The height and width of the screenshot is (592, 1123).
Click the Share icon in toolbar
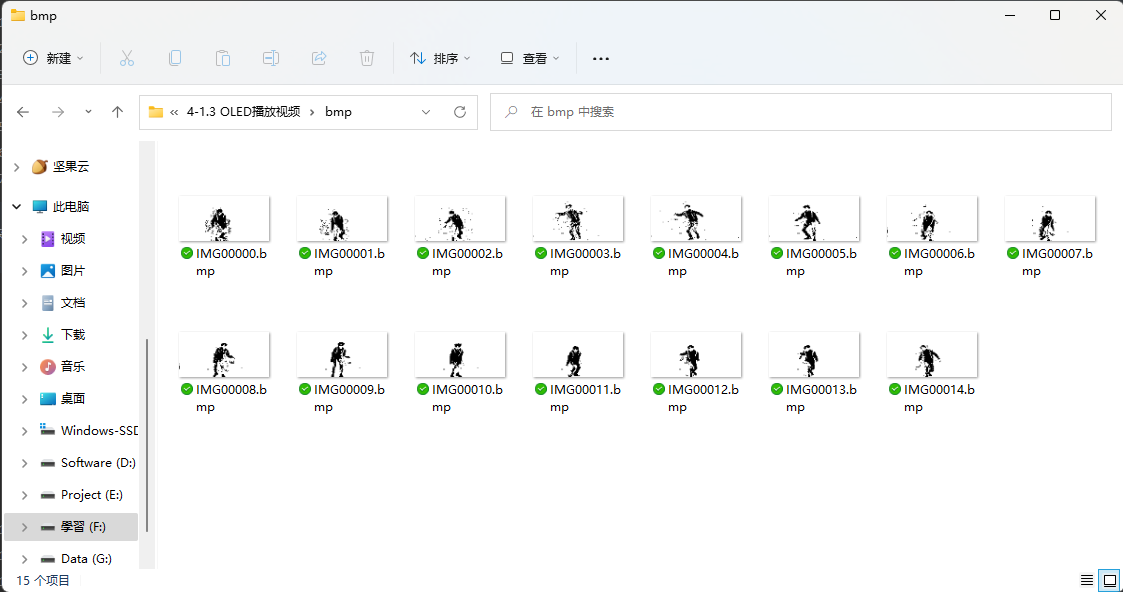[x=319, y=58]
